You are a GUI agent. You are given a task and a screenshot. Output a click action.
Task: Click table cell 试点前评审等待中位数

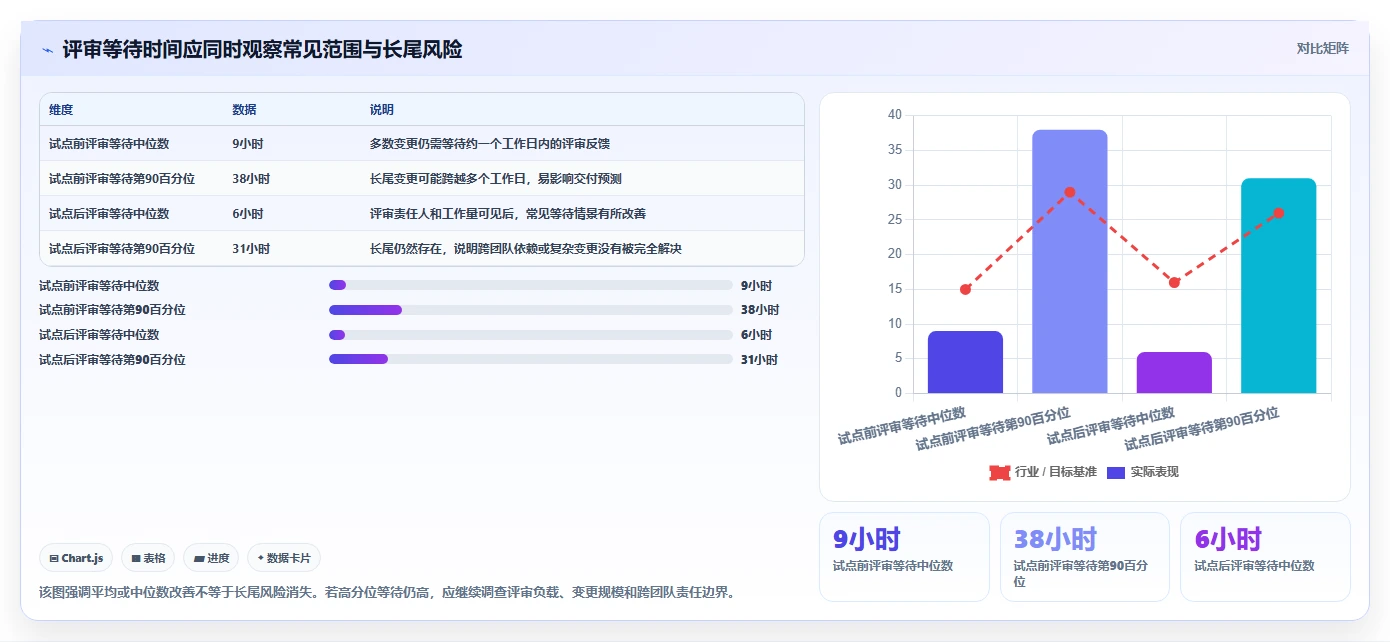pyautogui.click(x=109, y=144)
